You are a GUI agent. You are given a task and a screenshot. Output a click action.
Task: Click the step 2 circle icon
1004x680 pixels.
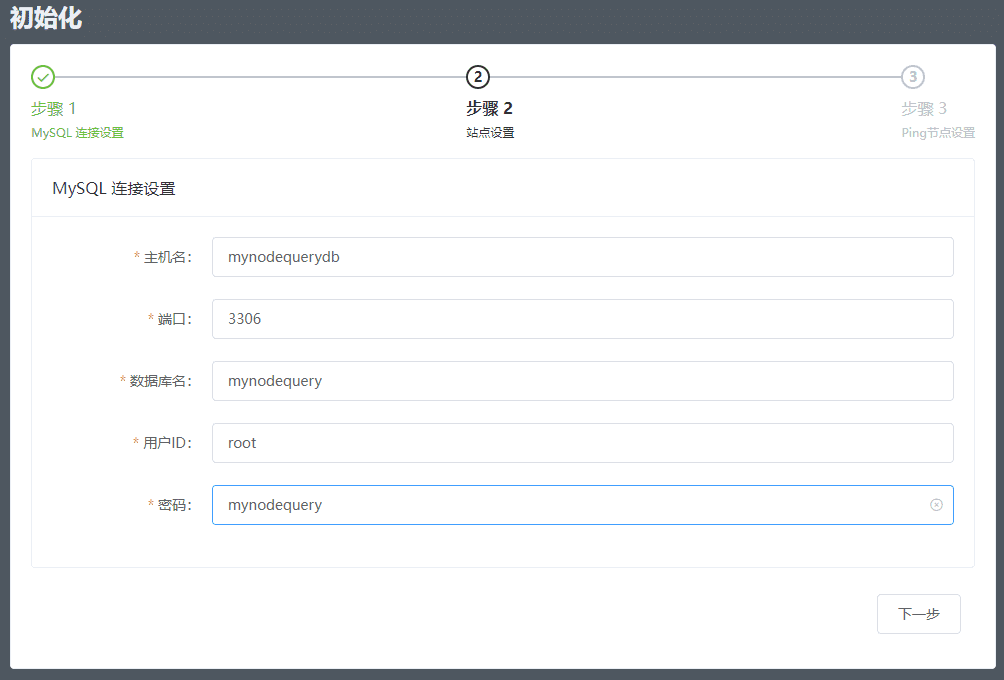(x=478, y=77)
